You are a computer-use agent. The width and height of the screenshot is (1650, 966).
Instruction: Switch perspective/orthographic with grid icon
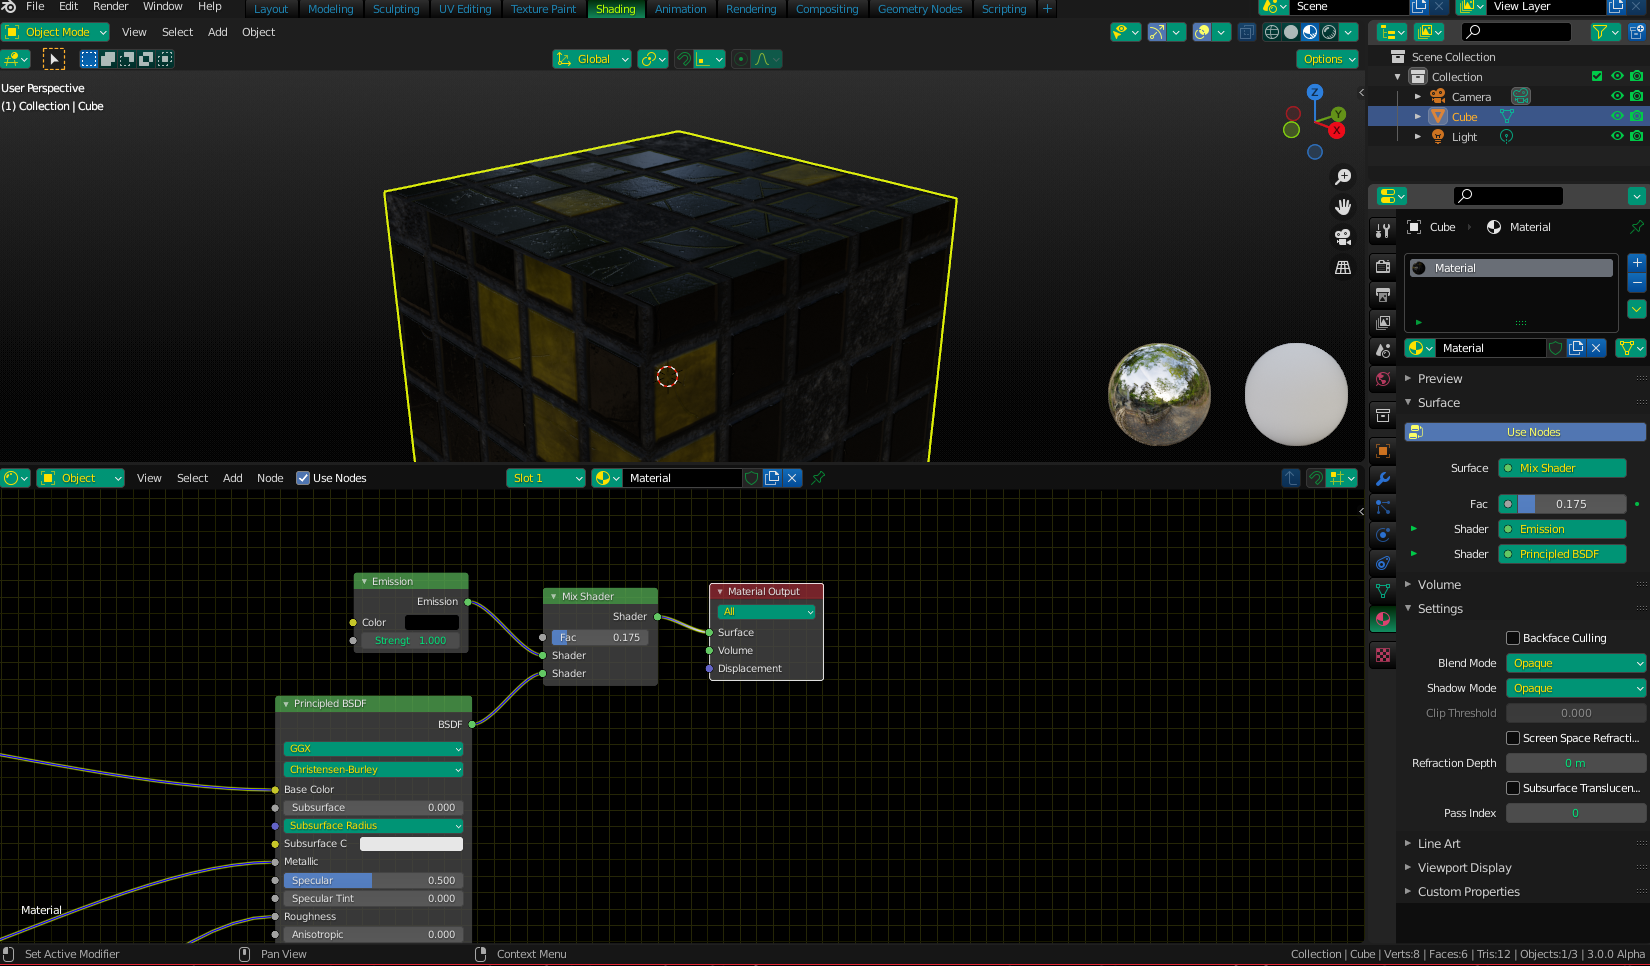(1343, 267)
